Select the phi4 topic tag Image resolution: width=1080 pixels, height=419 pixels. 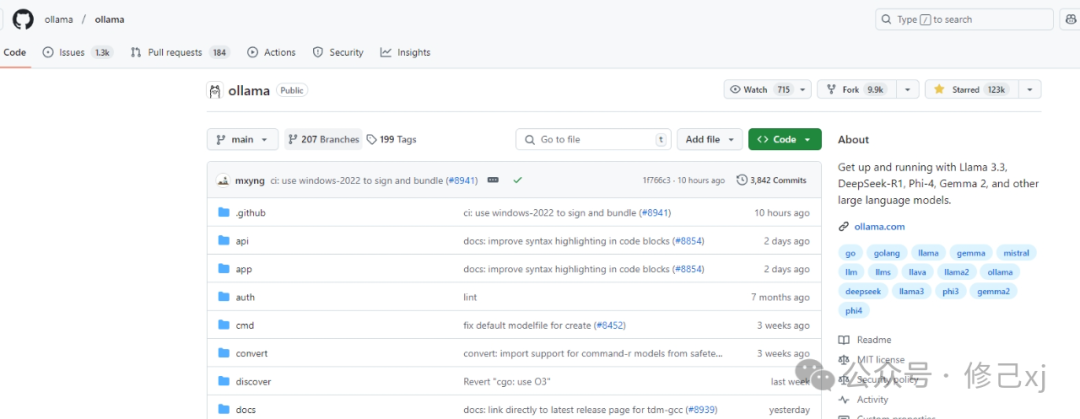[853, 311]
